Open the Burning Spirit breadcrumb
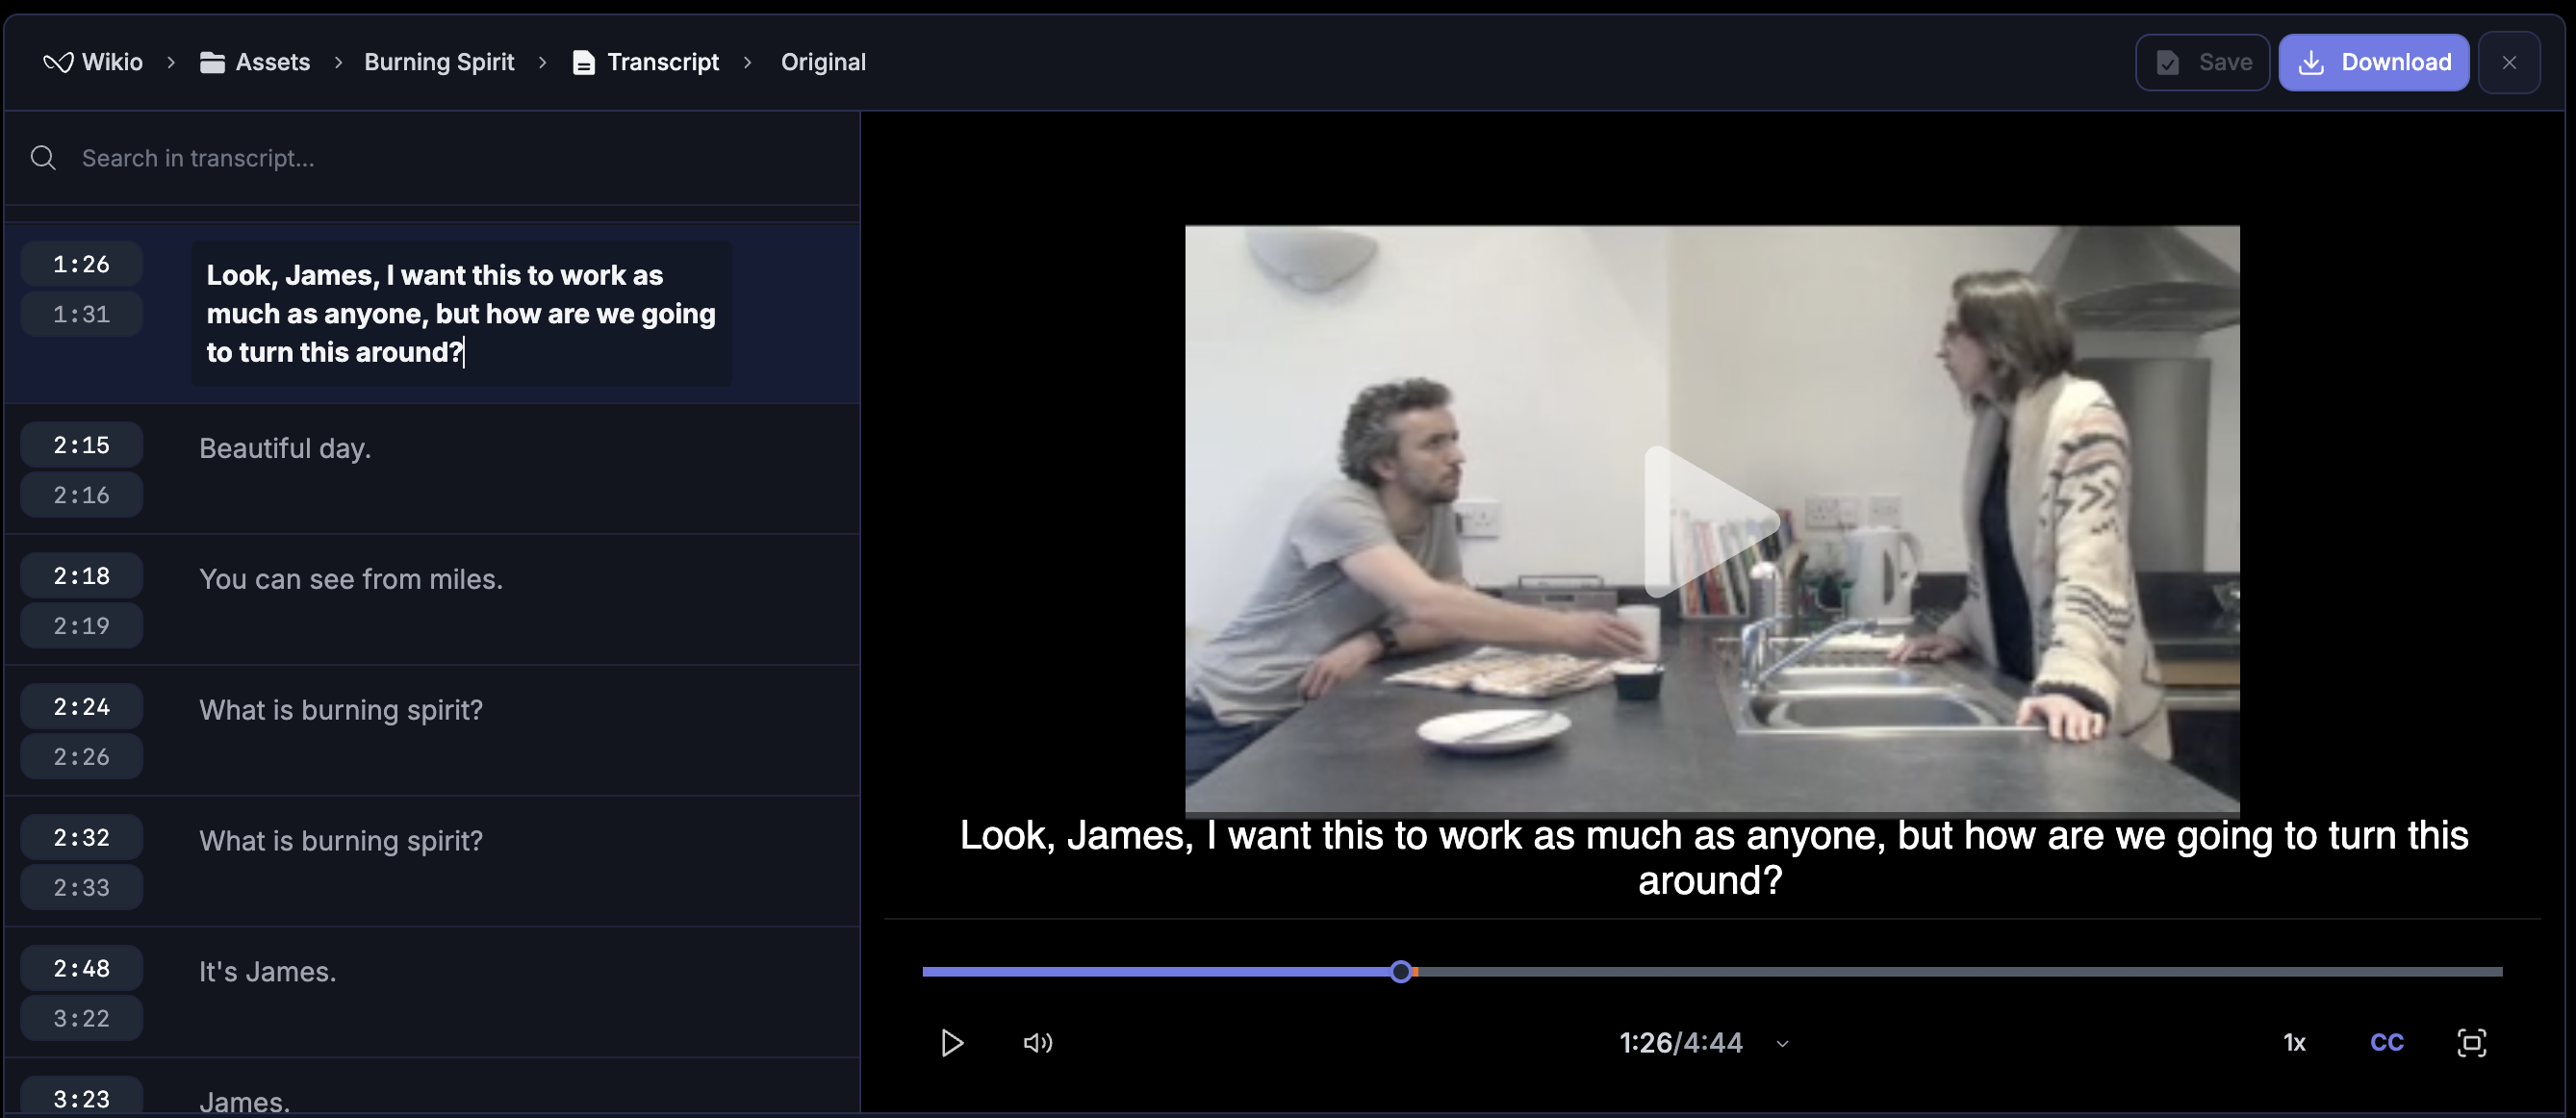2576x1118 pixels. [438, 62]
